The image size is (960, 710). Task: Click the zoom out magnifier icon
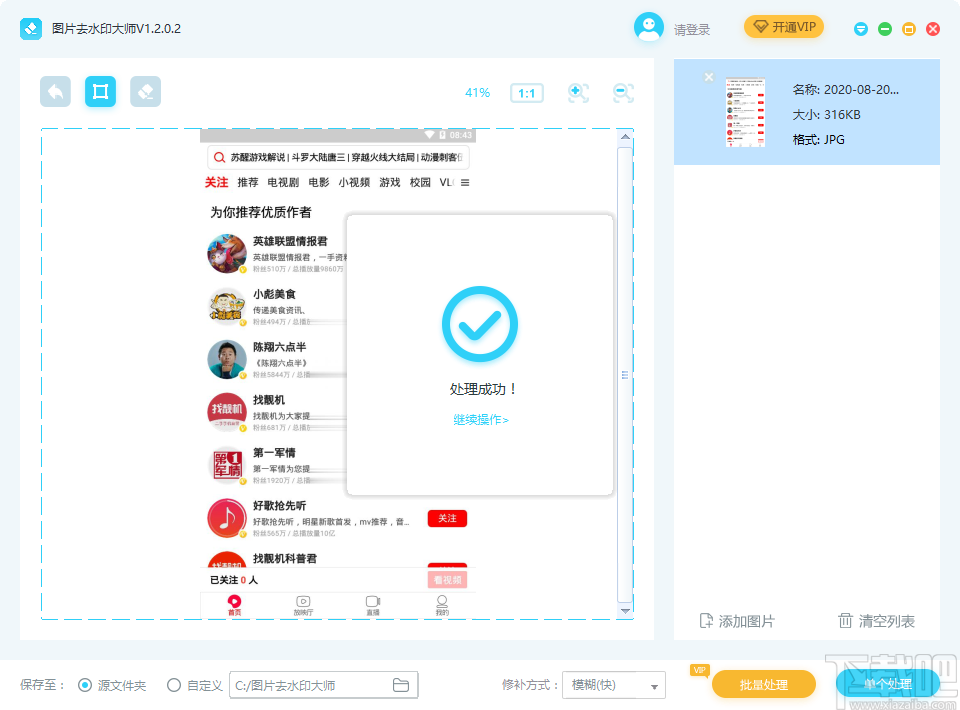pyautogui.click(x=622, y=92)
